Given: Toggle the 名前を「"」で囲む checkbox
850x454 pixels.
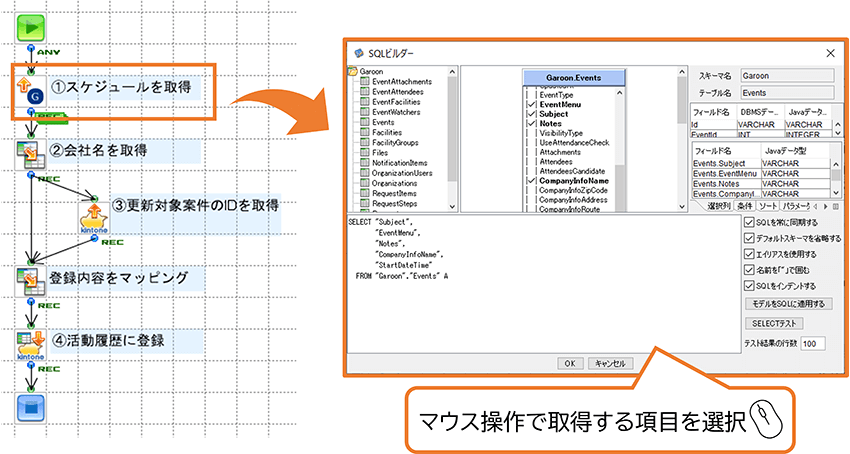Looking at the screenshot, I should point(749,270).
